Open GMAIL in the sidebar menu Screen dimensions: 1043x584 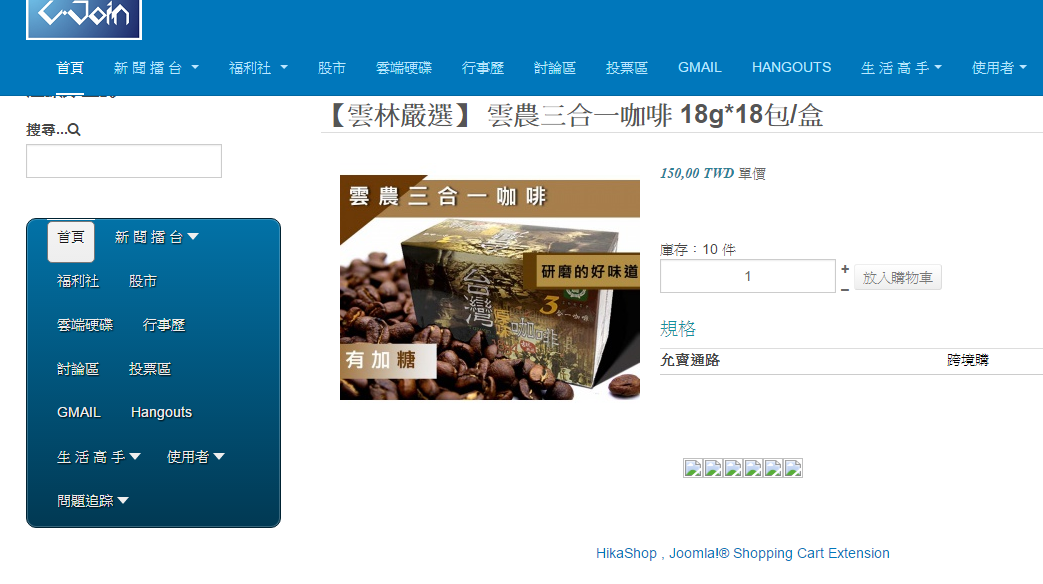click(79, 412)
